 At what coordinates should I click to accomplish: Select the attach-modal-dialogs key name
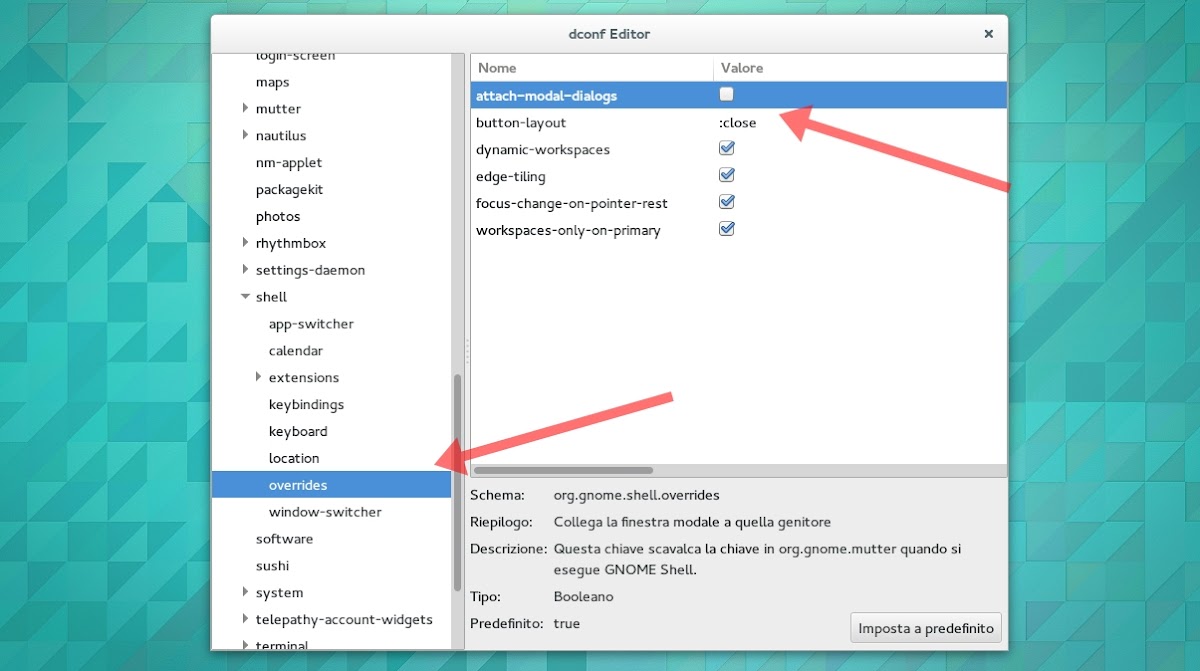(546, 95)
